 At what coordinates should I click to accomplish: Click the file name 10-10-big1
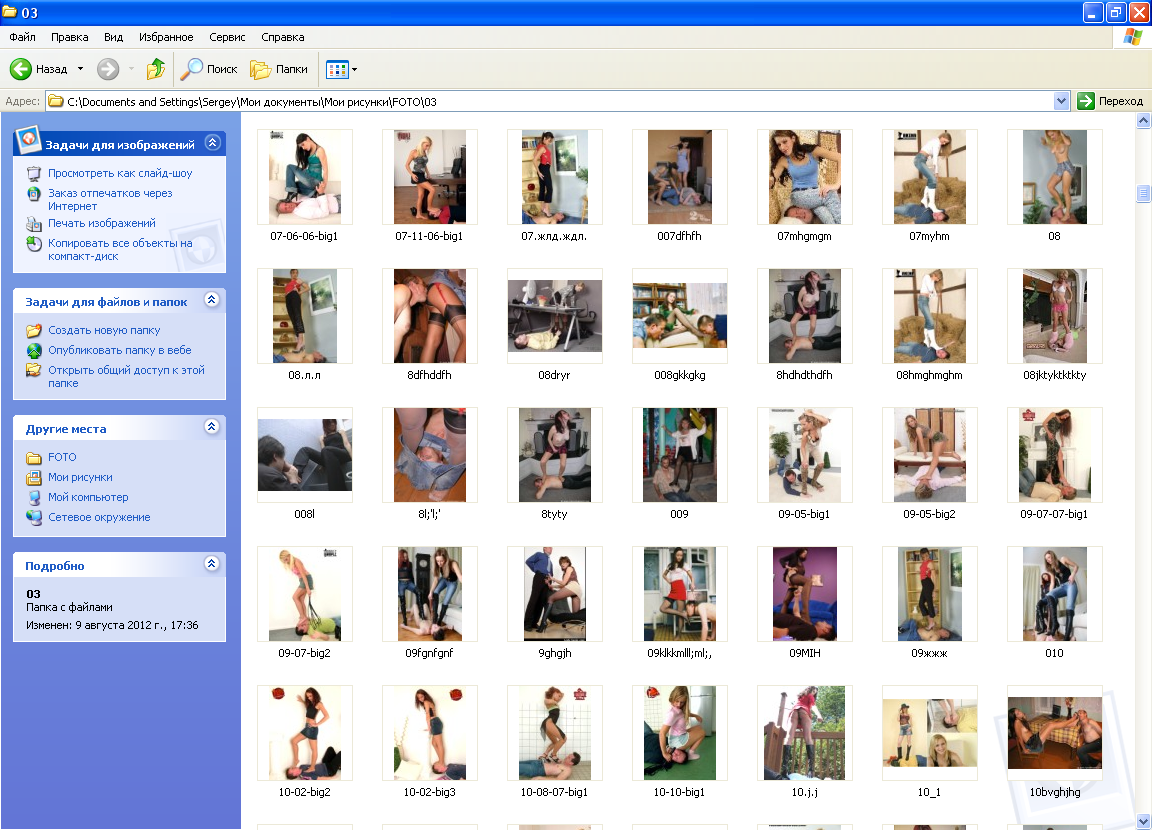coord(679,793)
